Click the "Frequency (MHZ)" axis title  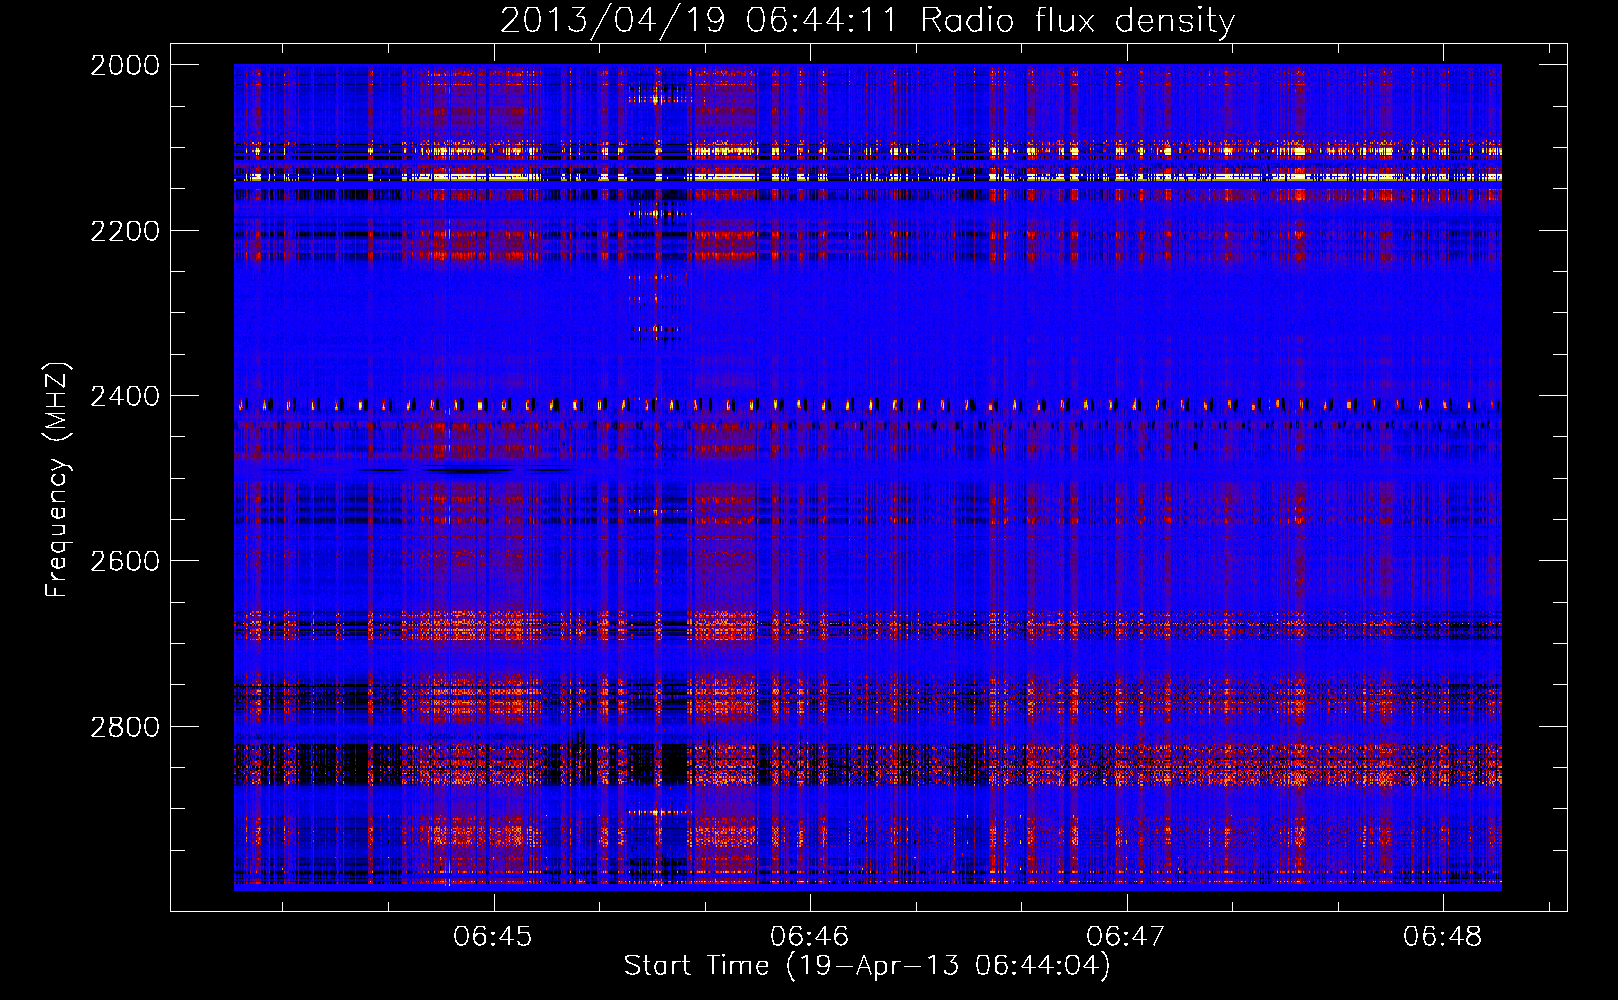(x=58, y=480)
